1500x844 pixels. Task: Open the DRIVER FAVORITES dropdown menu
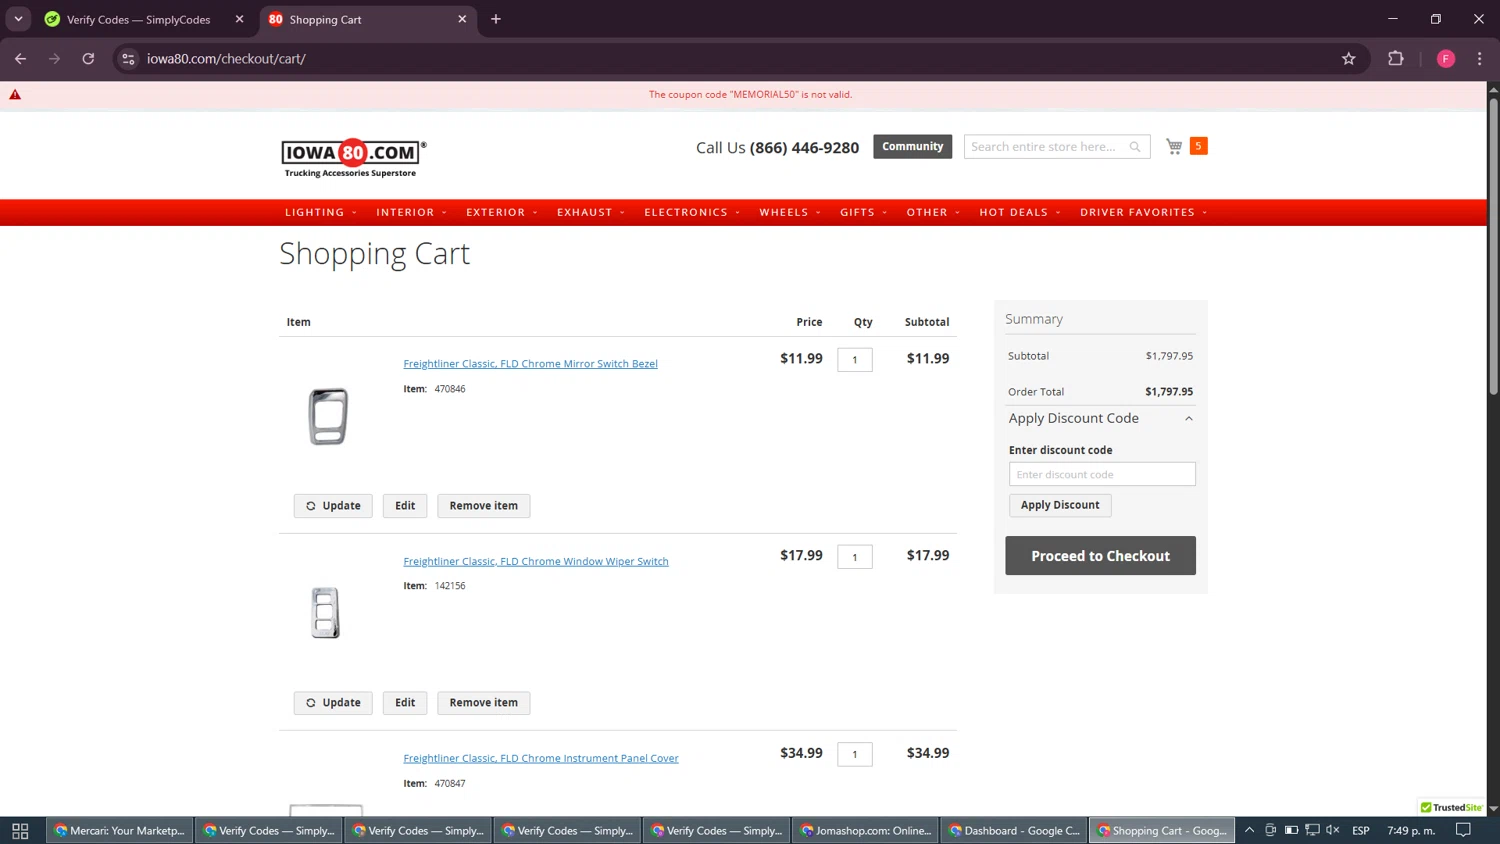(x=1143, y=212)
